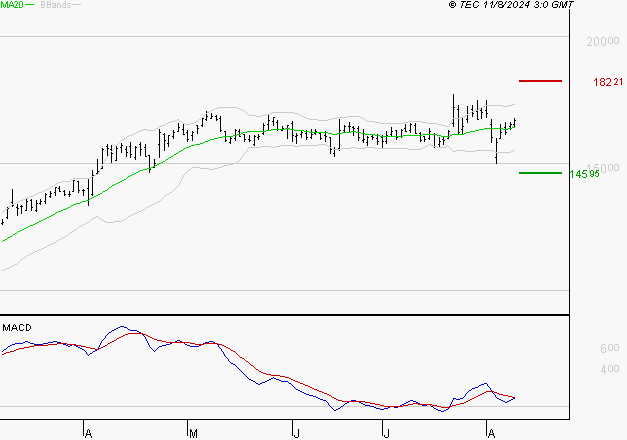Viewport: 627px width, 440px height.
Task: Click the green 145.95 support value
Action: [584, 174]
